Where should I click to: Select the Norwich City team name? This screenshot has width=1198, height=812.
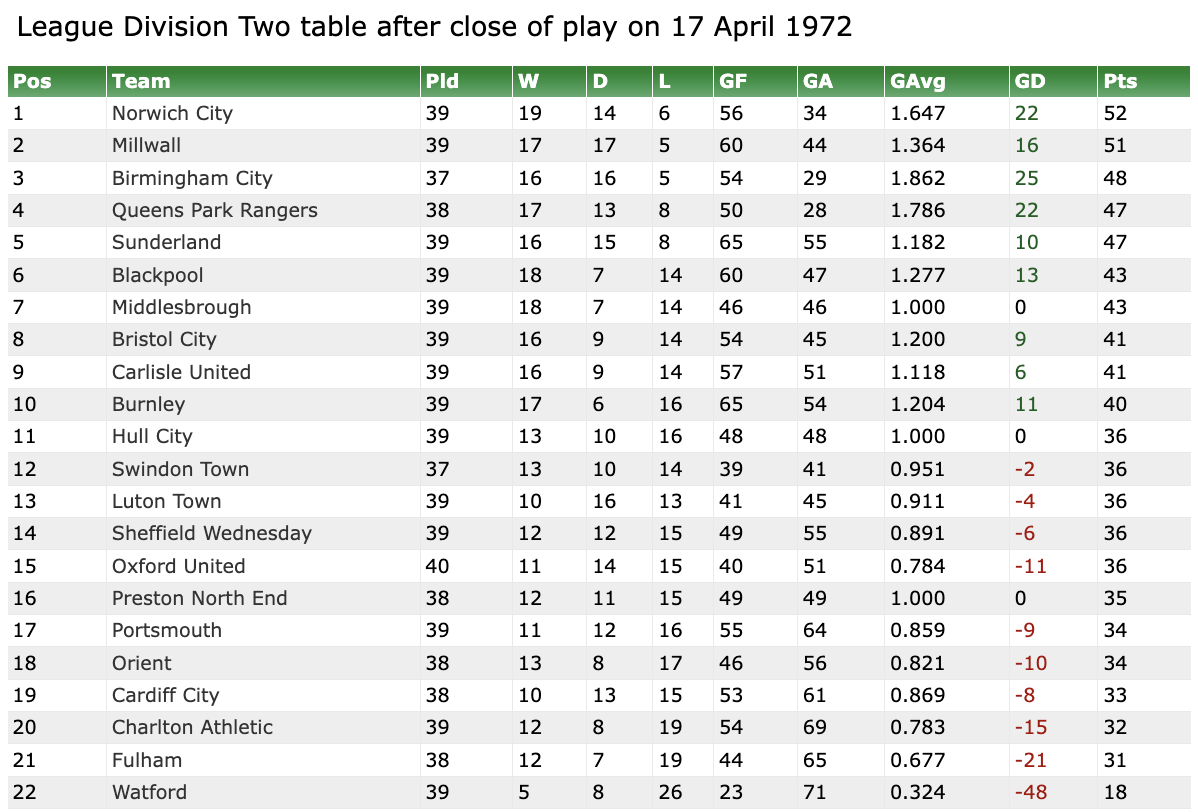(172, 113)
